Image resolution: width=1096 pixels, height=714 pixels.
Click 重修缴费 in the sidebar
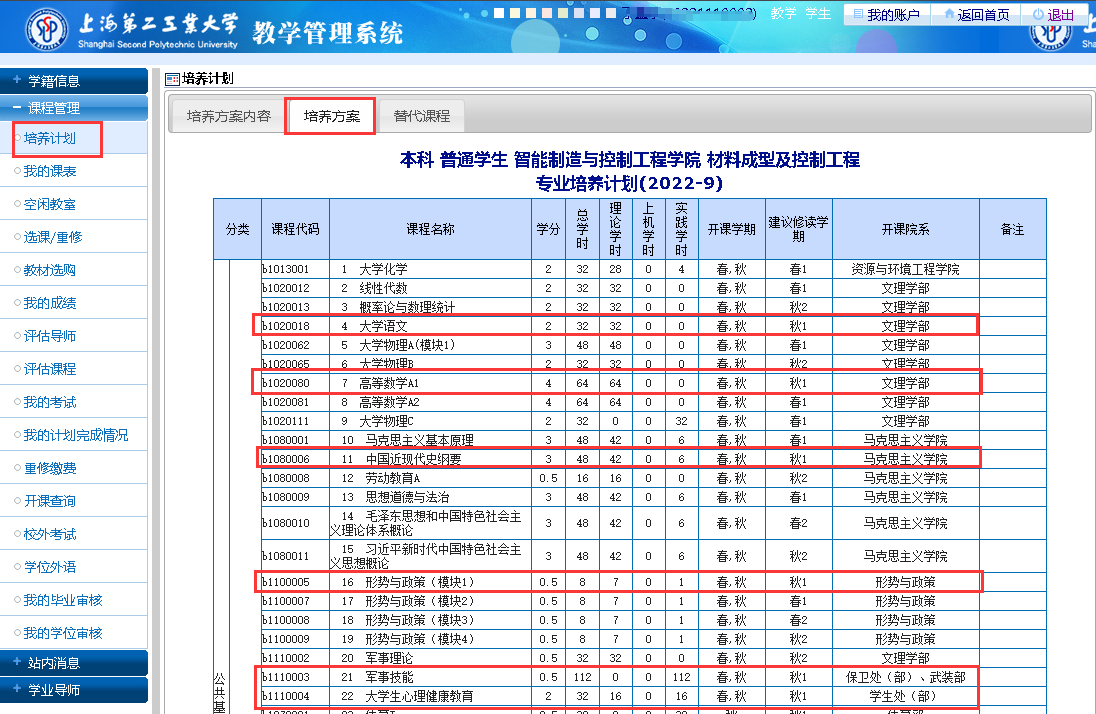pyautogui.click(x=50, y=468)
